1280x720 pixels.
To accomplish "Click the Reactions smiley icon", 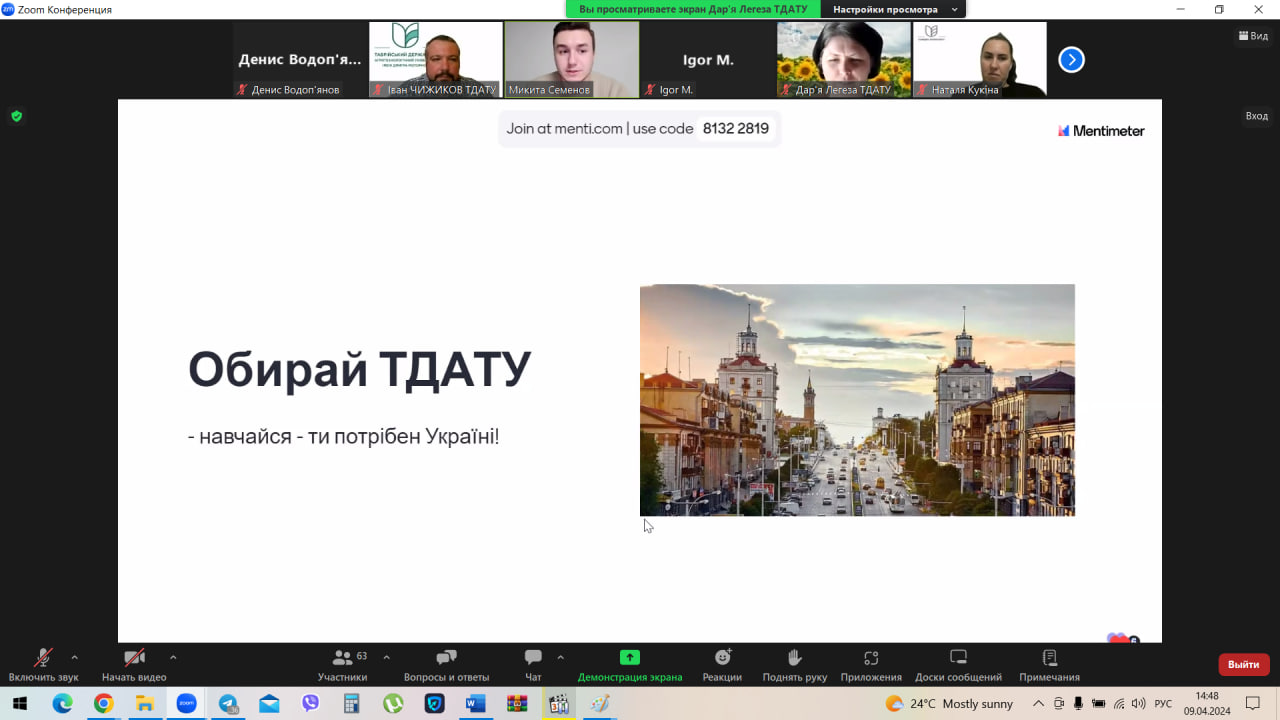I will [x=722, y=658].
